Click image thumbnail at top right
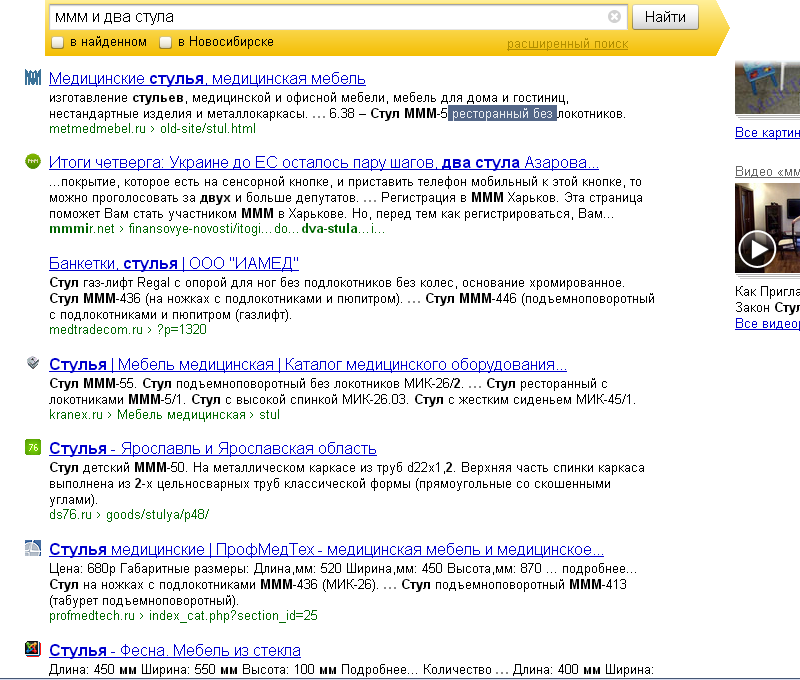The height and width of the screenshot is (680, 800). pyautogui.click(x=767, y=88)
